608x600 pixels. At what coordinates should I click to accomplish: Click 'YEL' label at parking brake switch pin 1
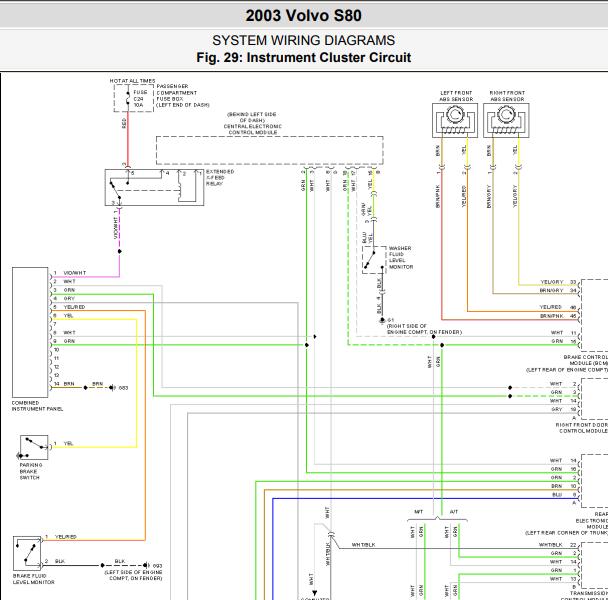[x=69, y=443]
